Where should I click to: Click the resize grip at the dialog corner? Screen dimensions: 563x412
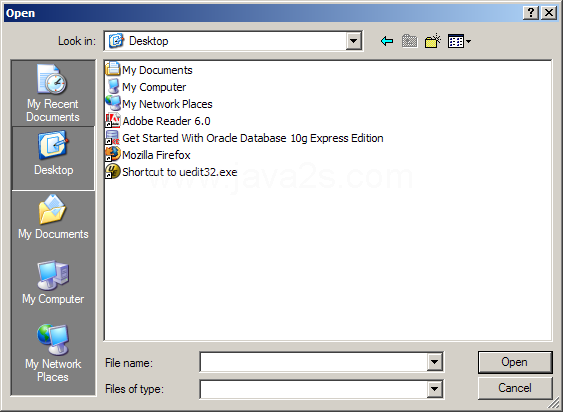[x=554, y=404]
